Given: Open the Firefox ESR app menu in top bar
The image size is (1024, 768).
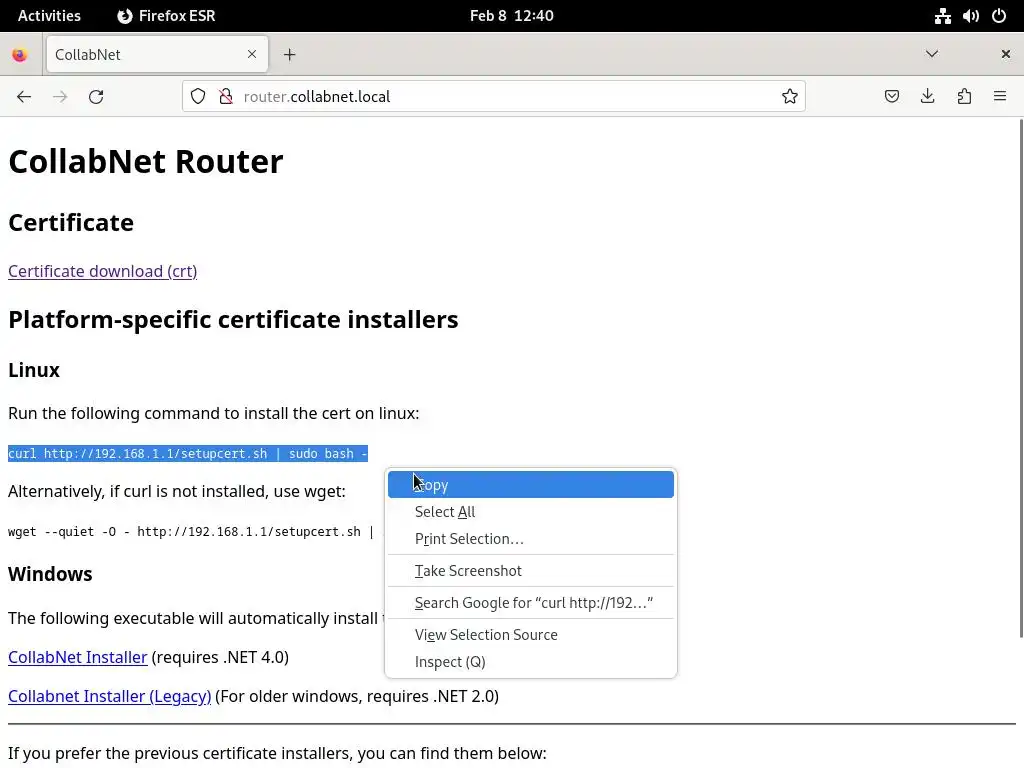Looking at the screenshot, I should point(166,16).
